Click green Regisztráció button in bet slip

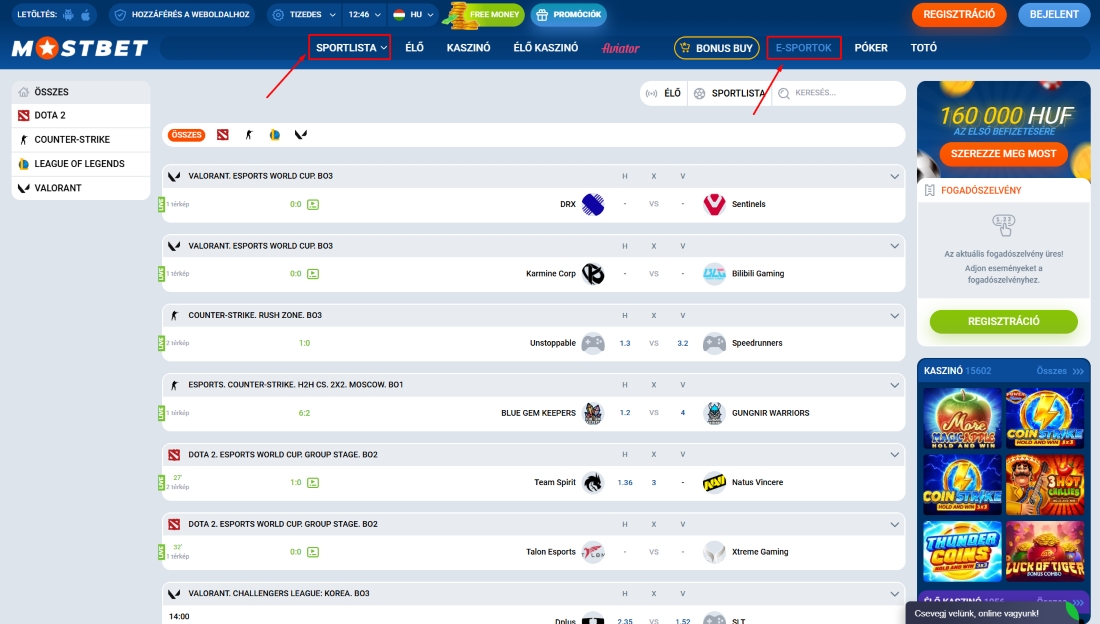tap(1003, 321)
